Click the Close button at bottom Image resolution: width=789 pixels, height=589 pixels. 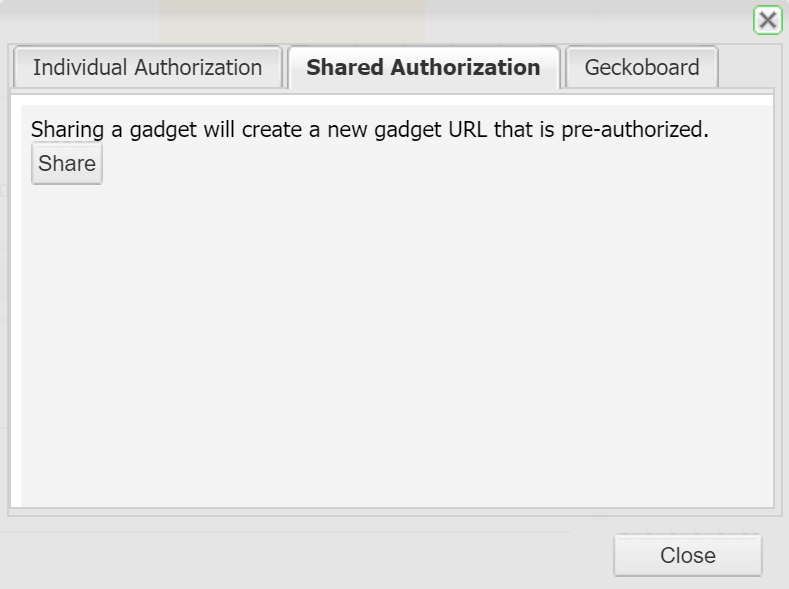(688, 555)
